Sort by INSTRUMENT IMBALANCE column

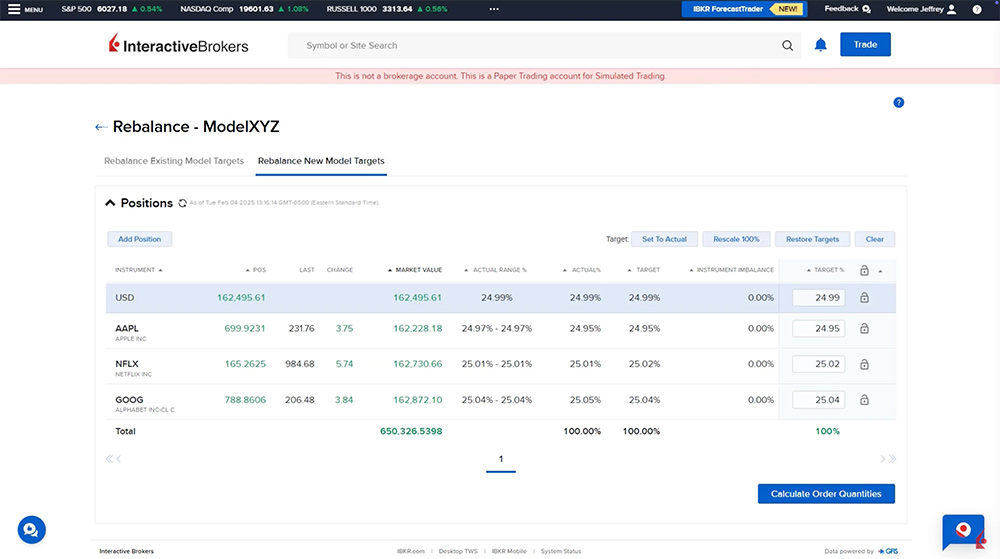click(732, 270)
